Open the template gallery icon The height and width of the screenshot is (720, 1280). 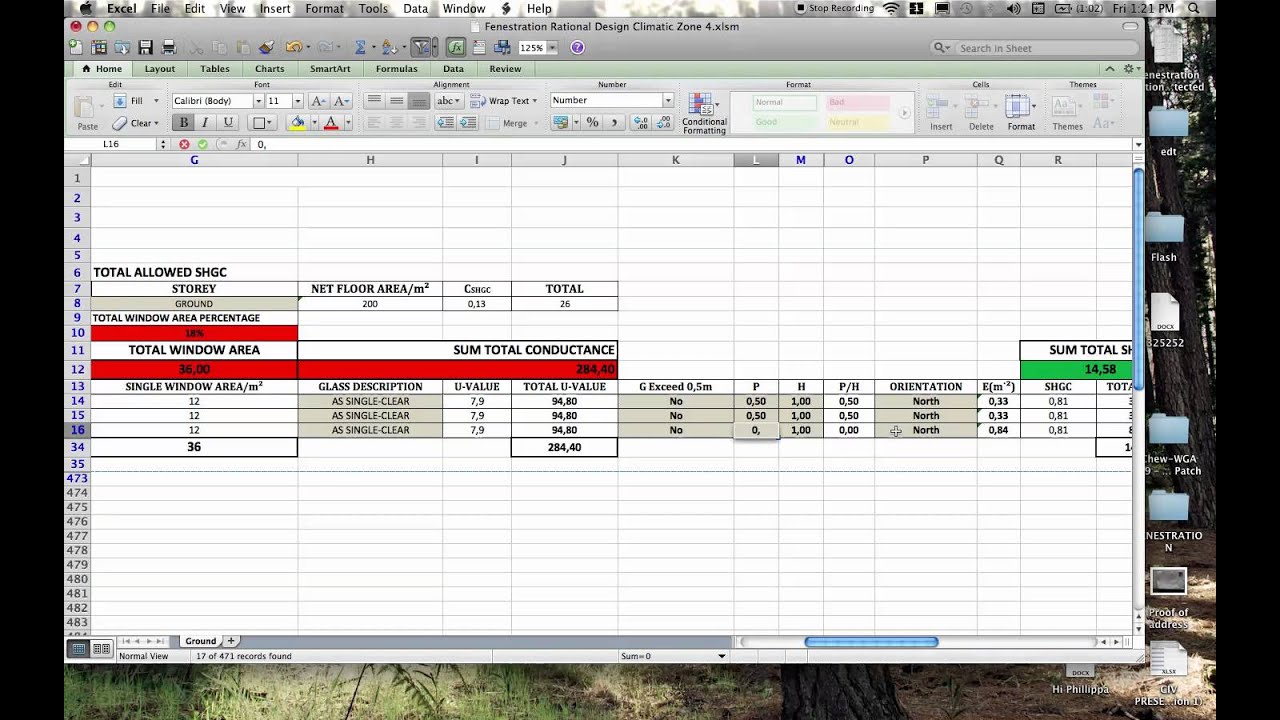[x=99, y=47]
